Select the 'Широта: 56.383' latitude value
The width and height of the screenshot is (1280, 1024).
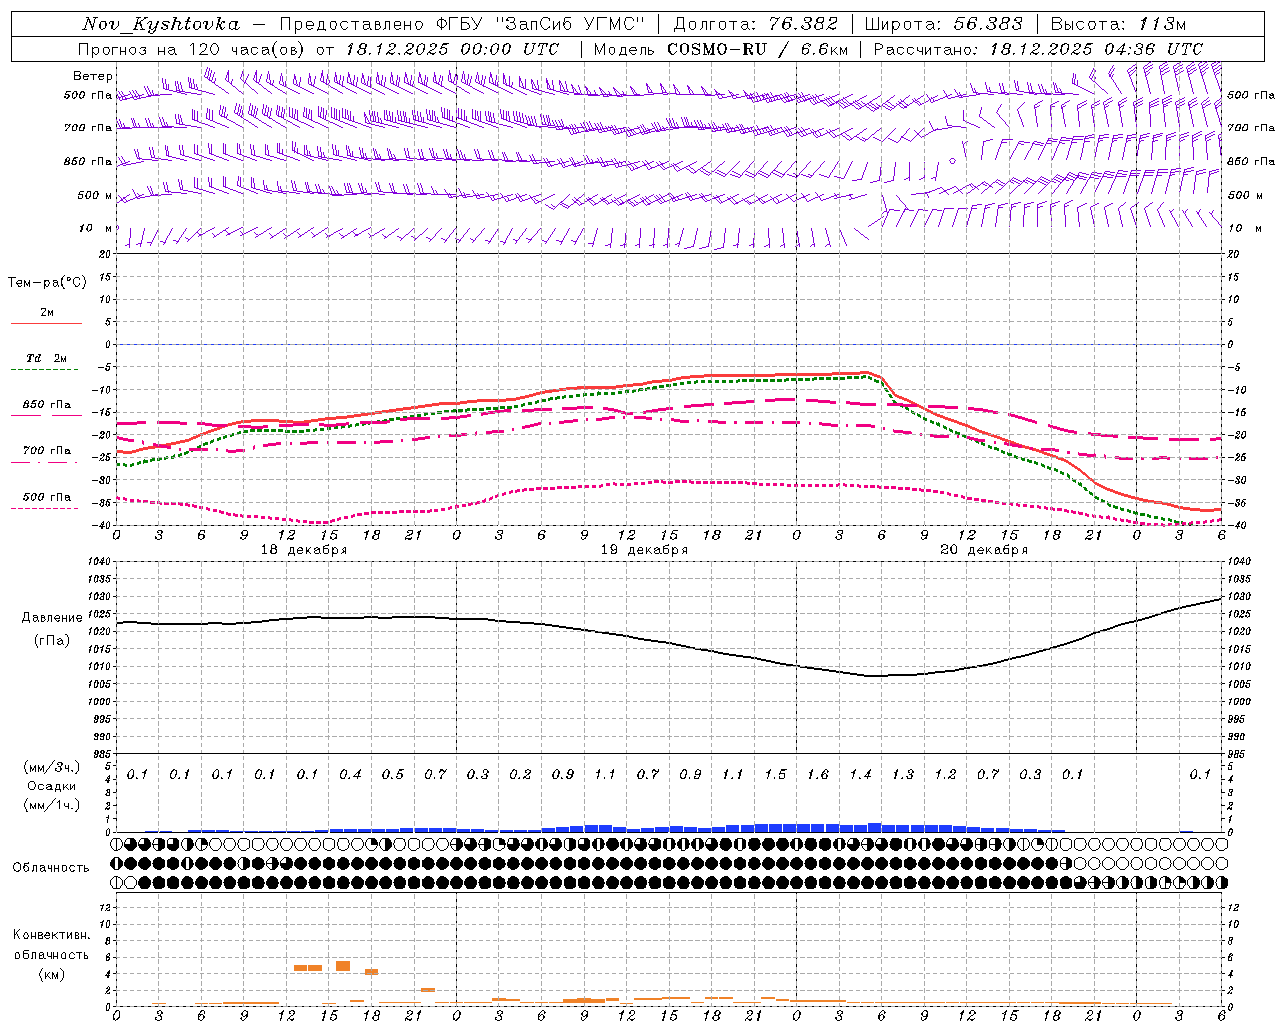944,24
